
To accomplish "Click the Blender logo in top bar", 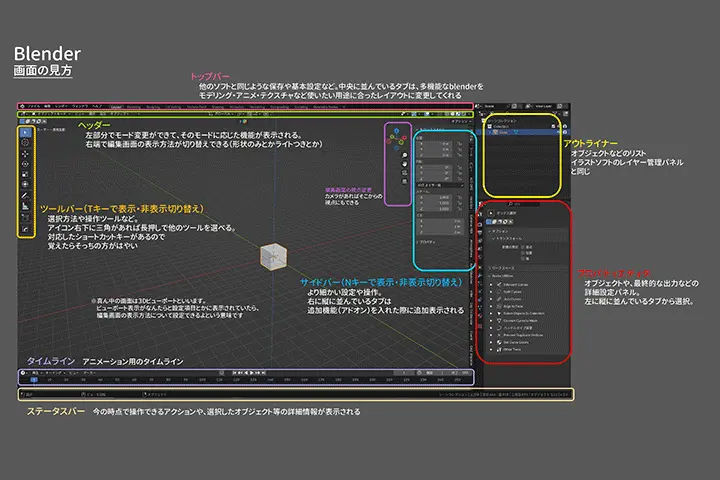I will click(22, 107).
